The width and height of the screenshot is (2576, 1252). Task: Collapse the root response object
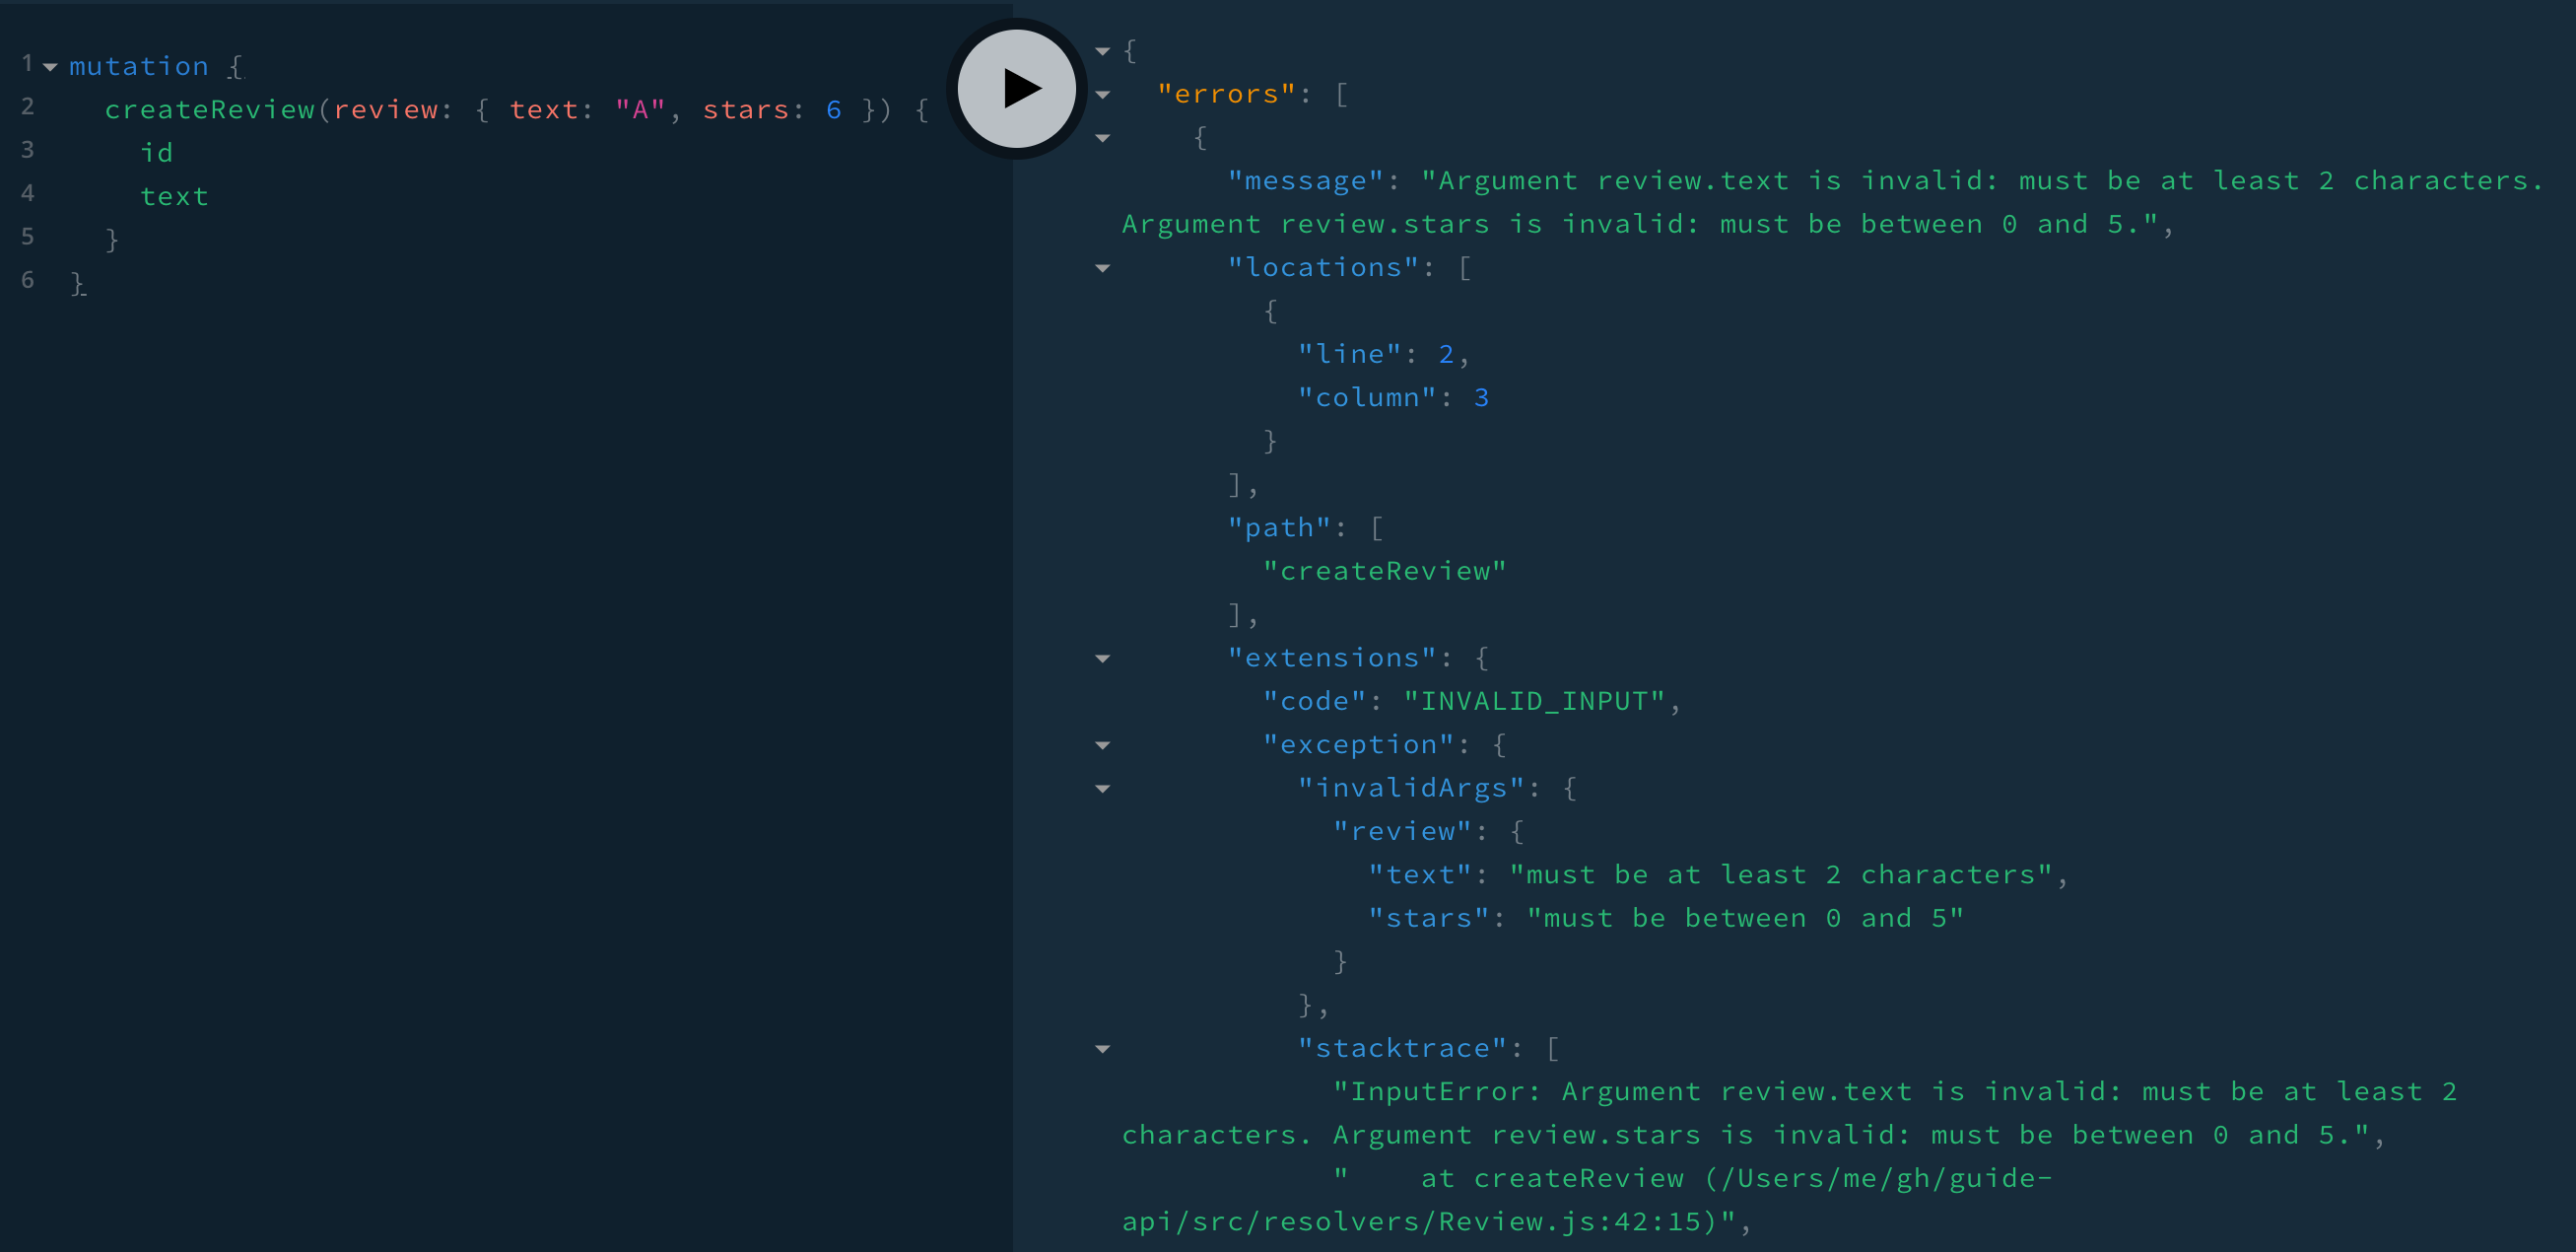coord(1102,51)
